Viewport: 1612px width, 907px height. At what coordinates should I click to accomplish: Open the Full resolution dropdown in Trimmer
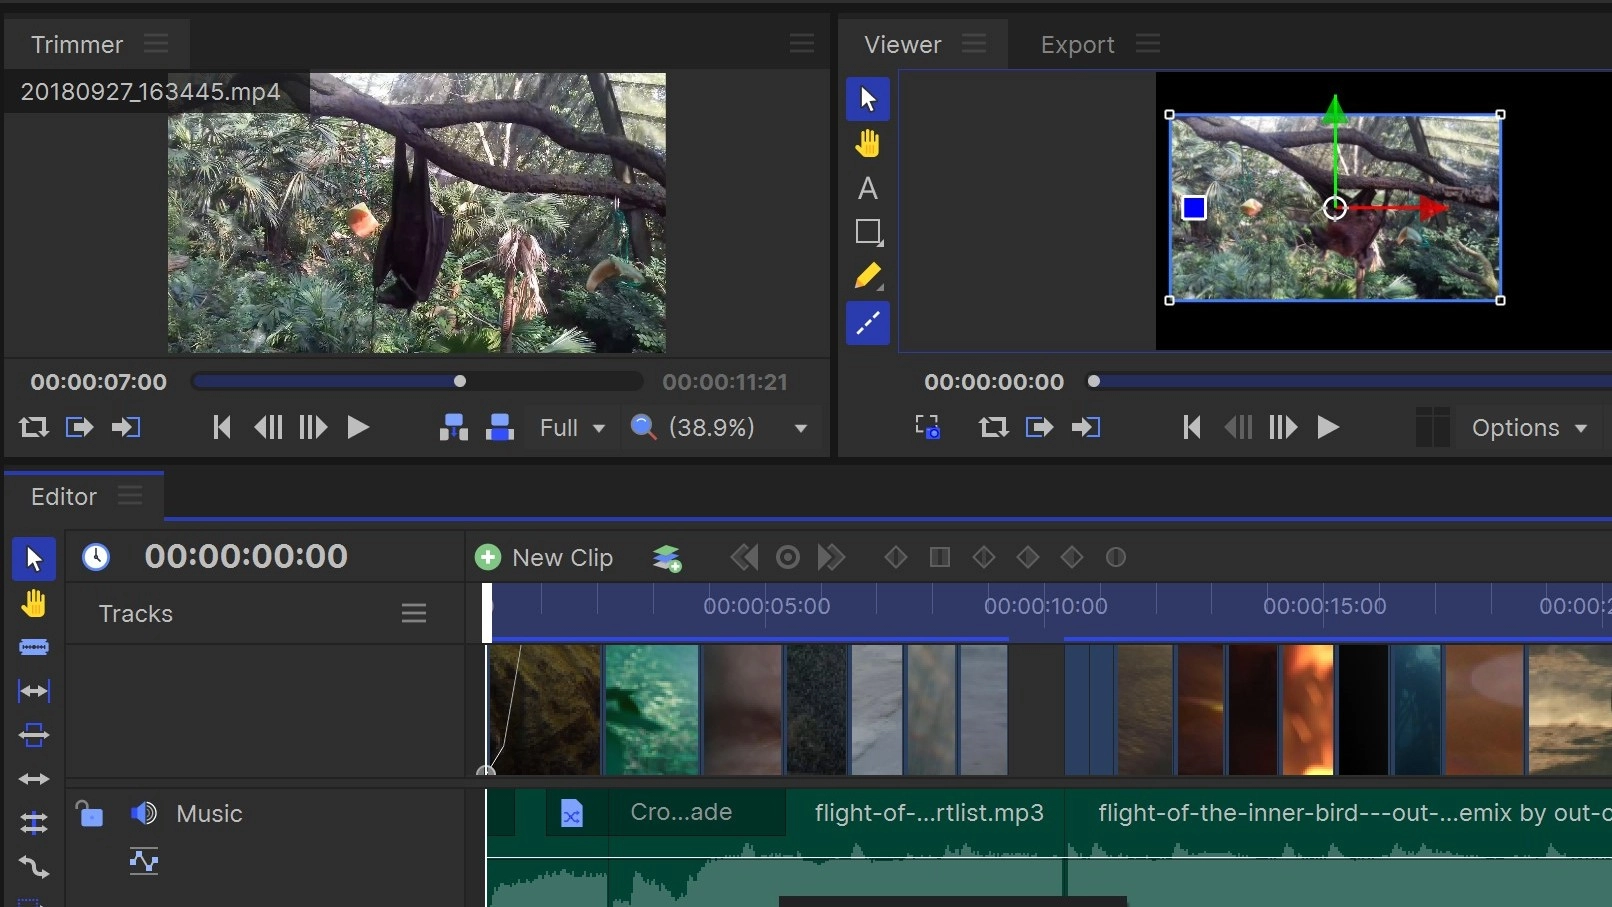coord(572,428)
